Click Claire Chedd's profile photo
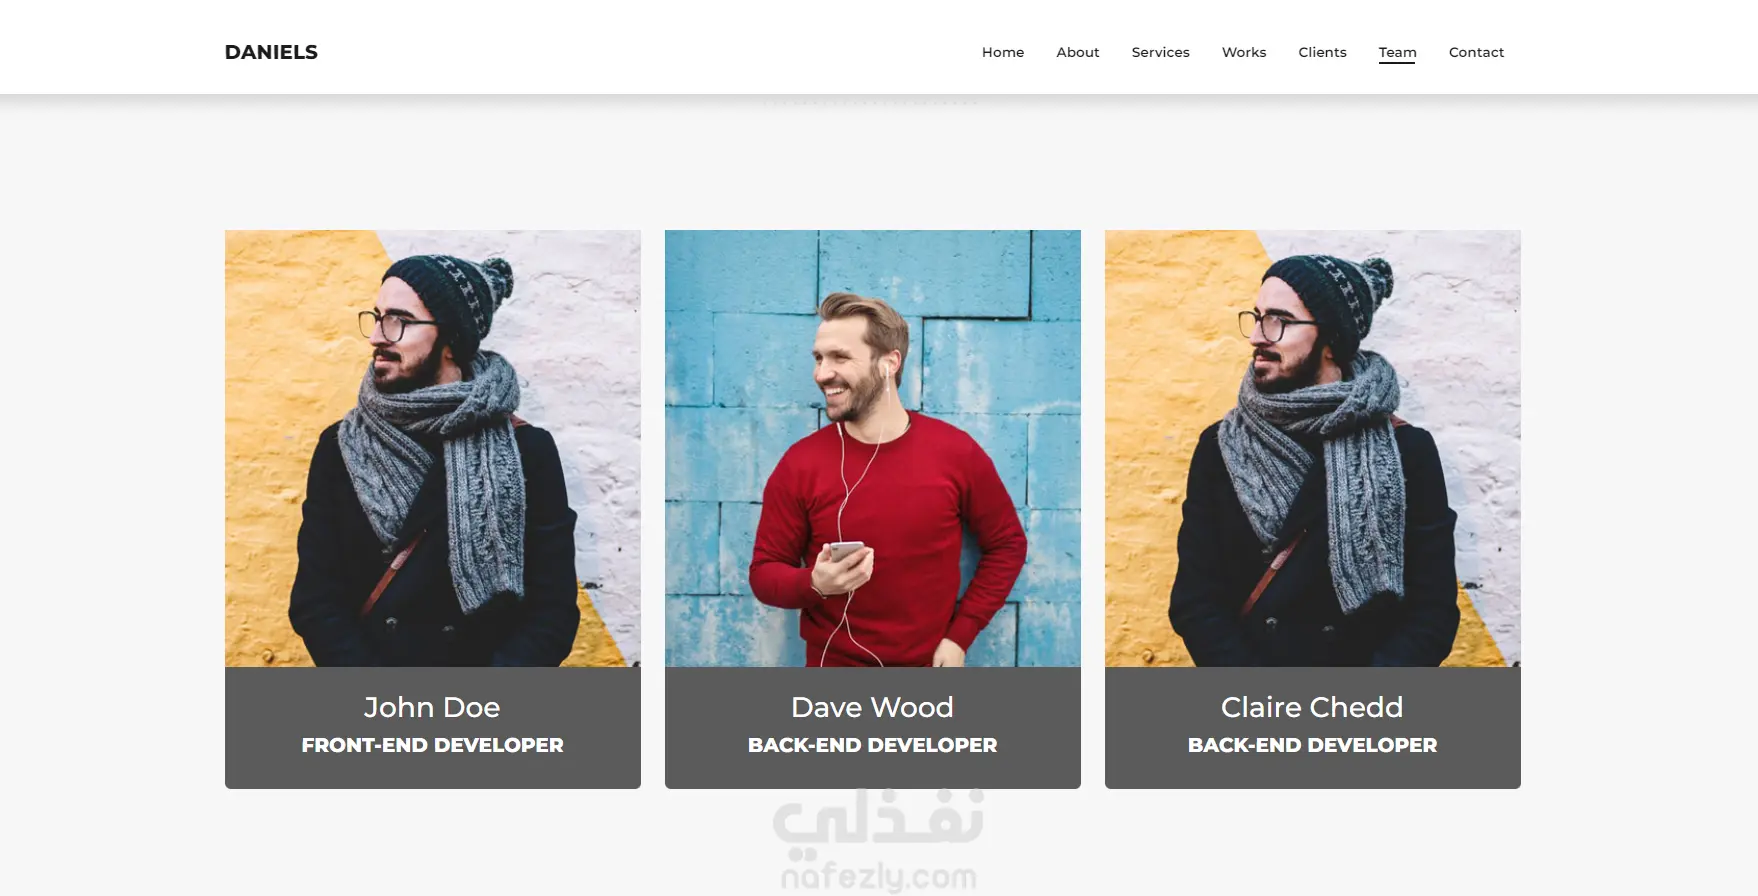The width and height of the screenshot is (1758, 896). tap(1313, 448)
